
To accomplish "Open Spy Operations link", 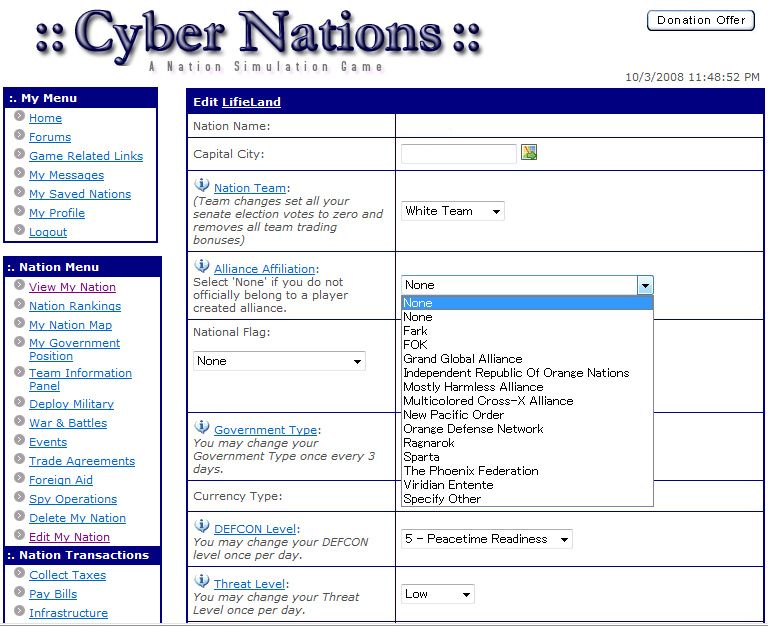I will tap(73, 499).
